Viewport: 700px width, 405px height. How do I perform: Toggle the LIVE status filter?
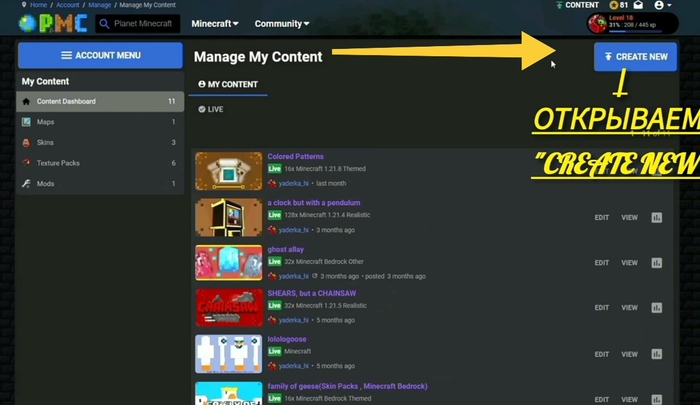[210, 109]
